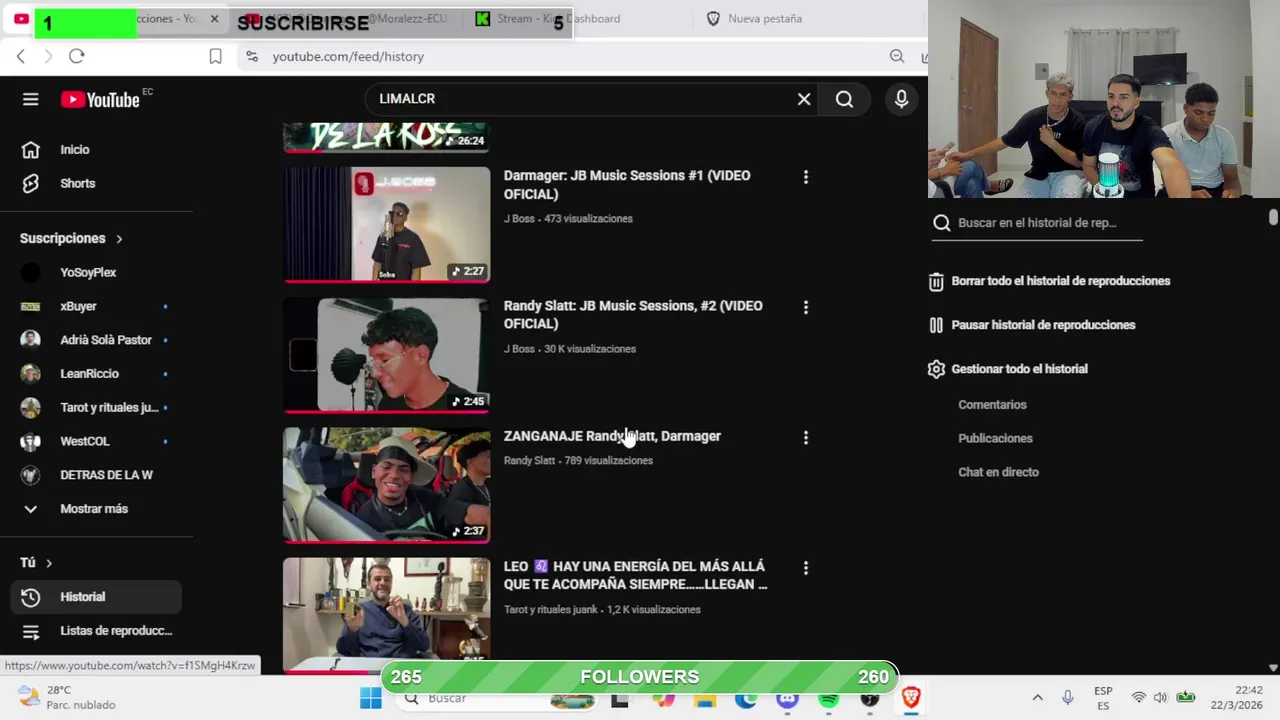The width and height of the screenshot is (1280, 720).
Task: Play LEO tarot video thumbnail
Action: (387, 615)
